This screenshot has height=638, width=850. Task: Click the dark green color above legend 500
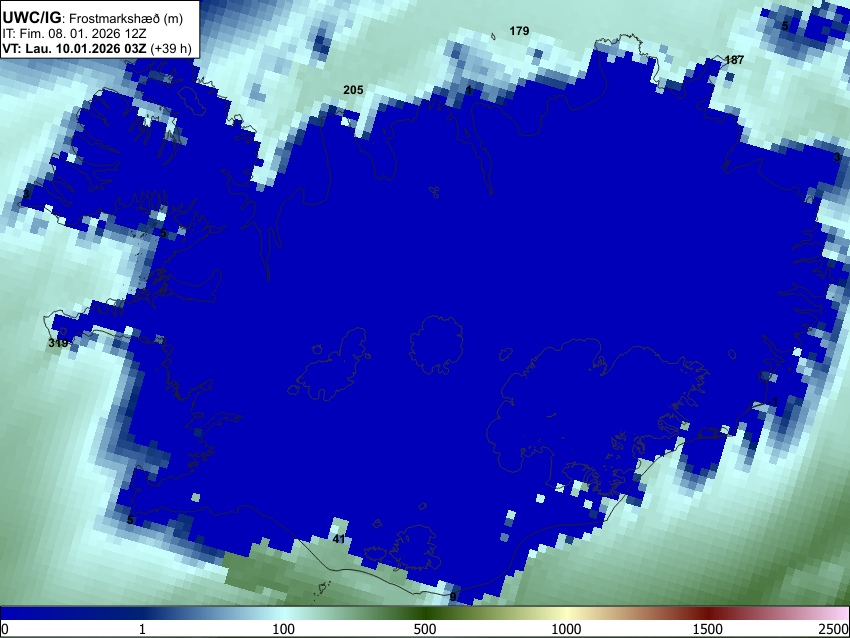(x=424, y=613)
